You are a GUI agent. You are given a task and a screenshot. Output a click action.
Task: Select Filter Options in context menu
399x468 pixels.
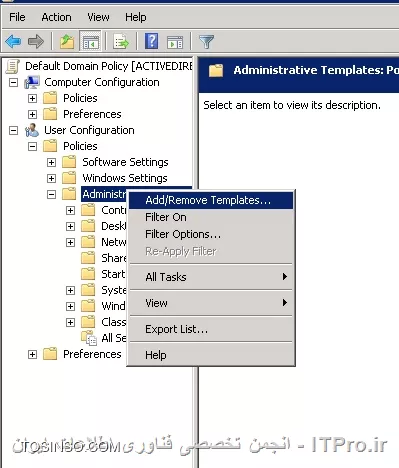tap(211, 234)
